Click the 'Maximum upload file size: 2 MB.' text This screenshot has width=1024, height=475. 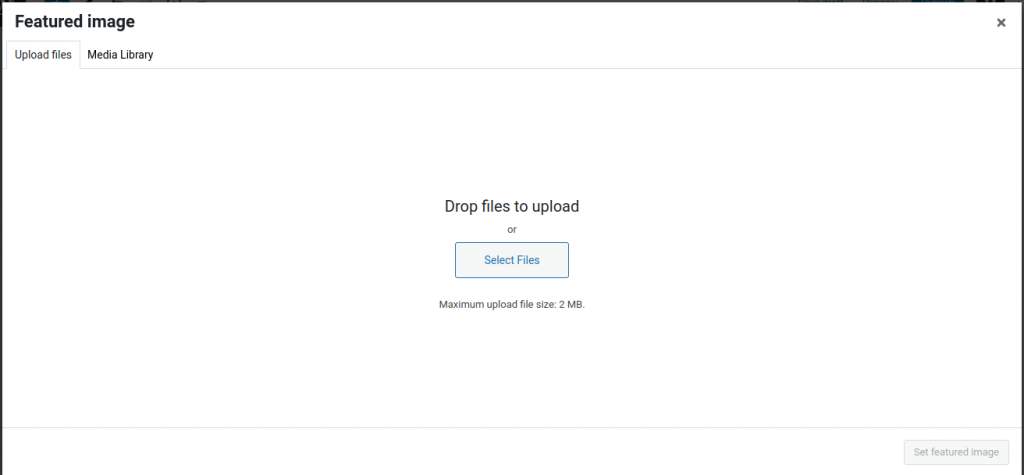click(511, 304)
